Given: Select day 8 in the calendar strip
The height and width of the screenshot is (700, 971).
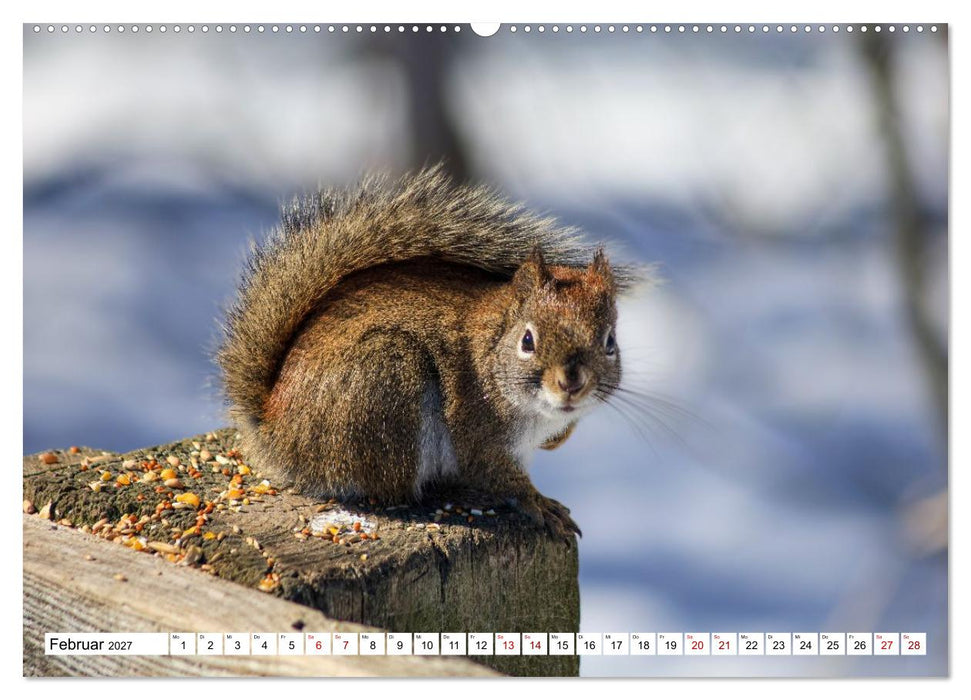Looking at the screenshot, I should click(x=372, y=644).
